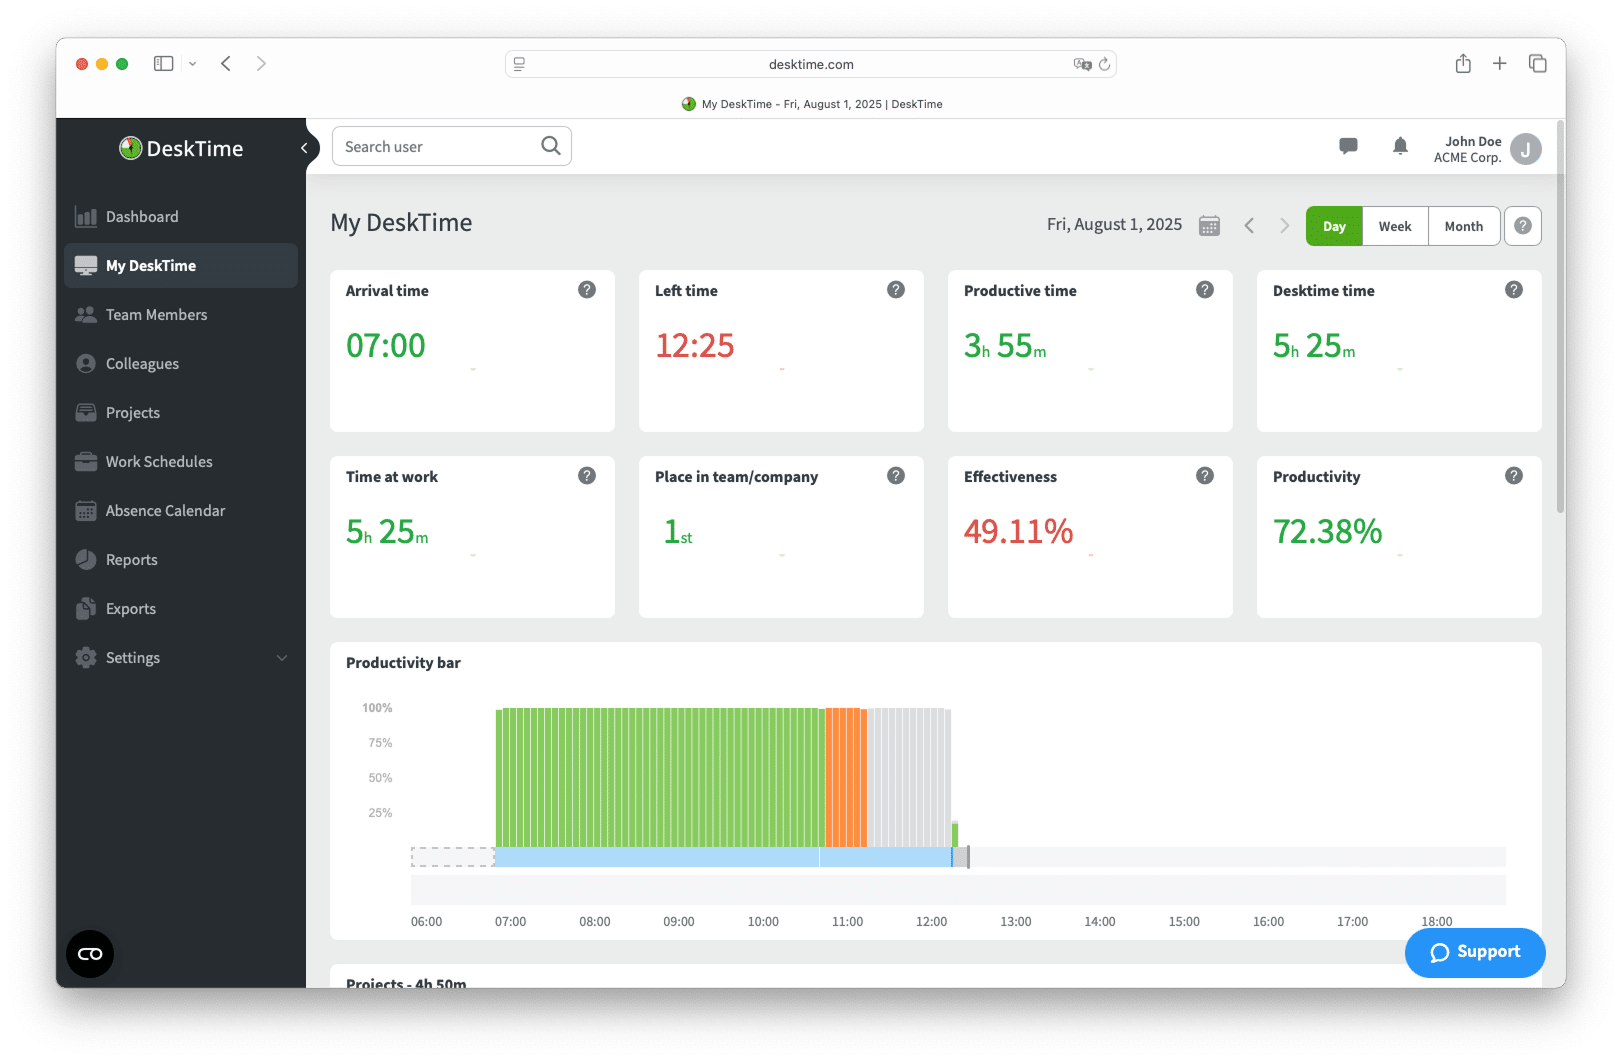1622x1062 pixels.
Task: Go to previous day arrow
Action: pyautogui.click(x=1249, y=226)
